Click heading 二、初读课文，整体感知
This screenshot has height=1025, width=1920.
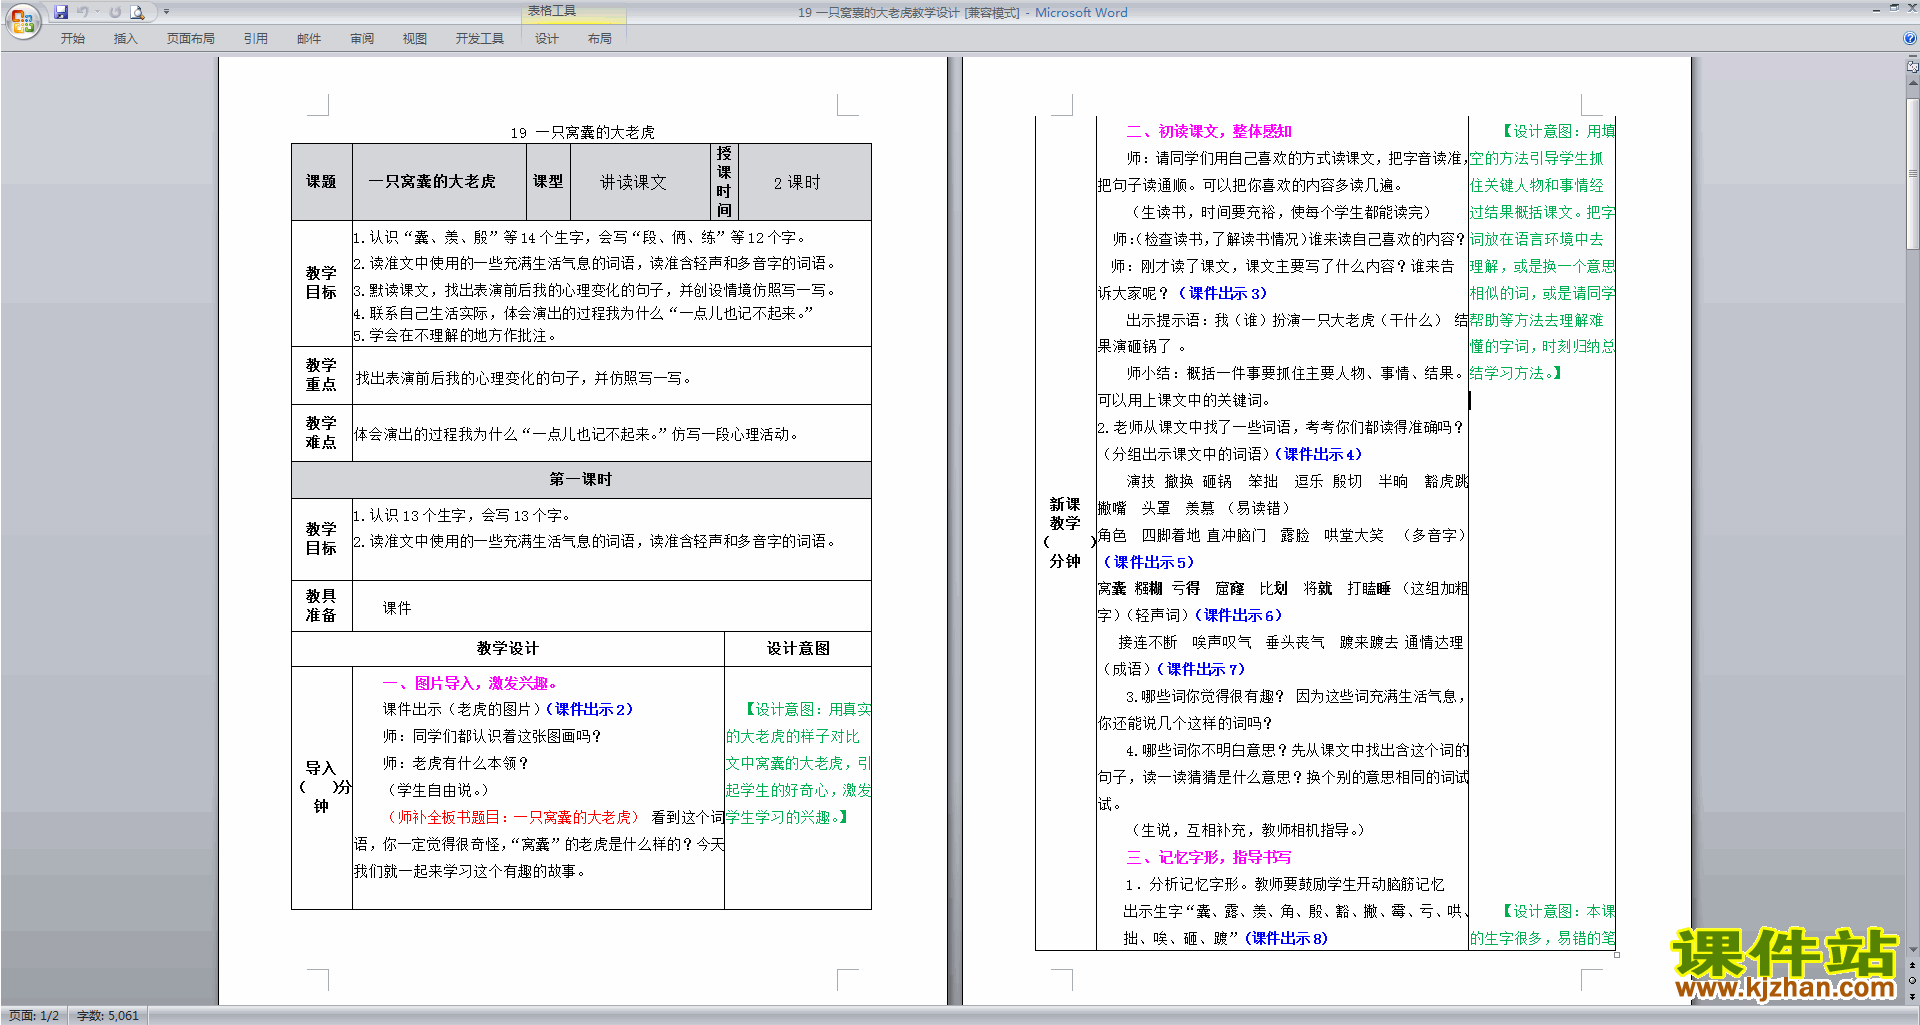pyautogui.click(x=1209, y=131)
